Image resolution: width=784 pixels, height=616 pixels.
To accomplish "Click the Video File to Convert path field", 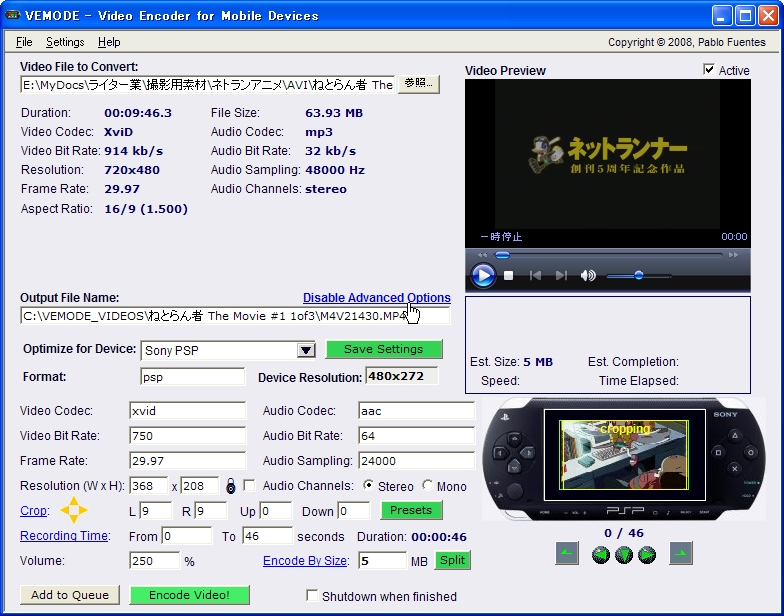I will tap(208, 84).
